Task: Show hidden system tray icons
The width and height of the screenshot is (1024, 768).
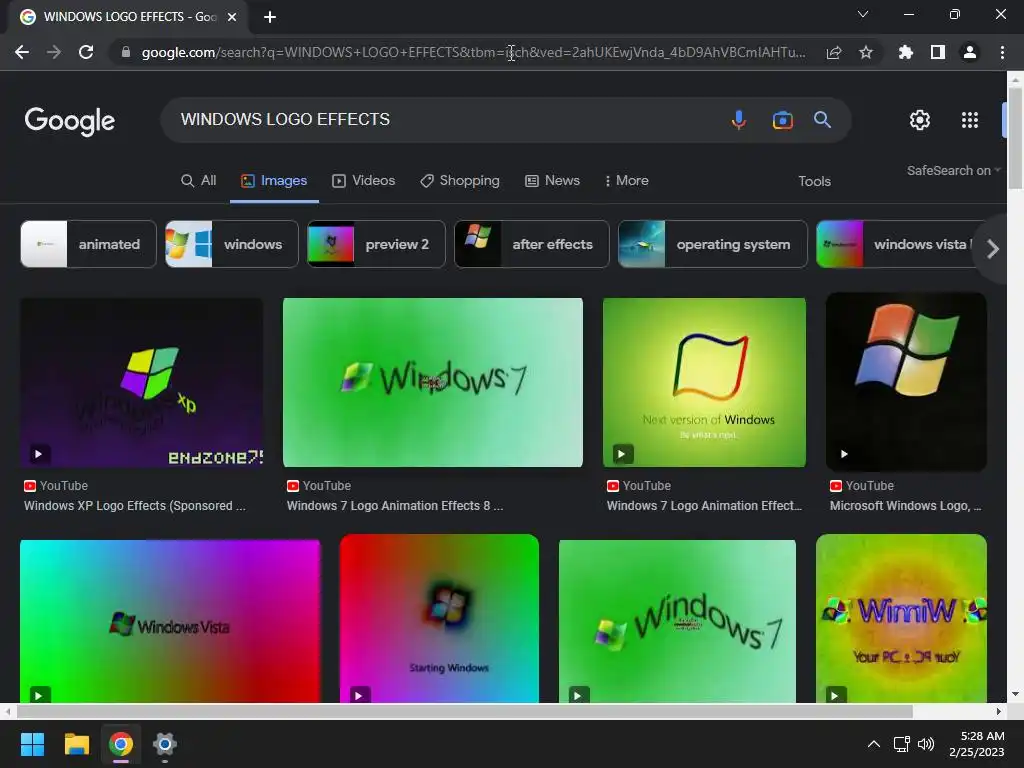Action: click(x=873, y=744)
